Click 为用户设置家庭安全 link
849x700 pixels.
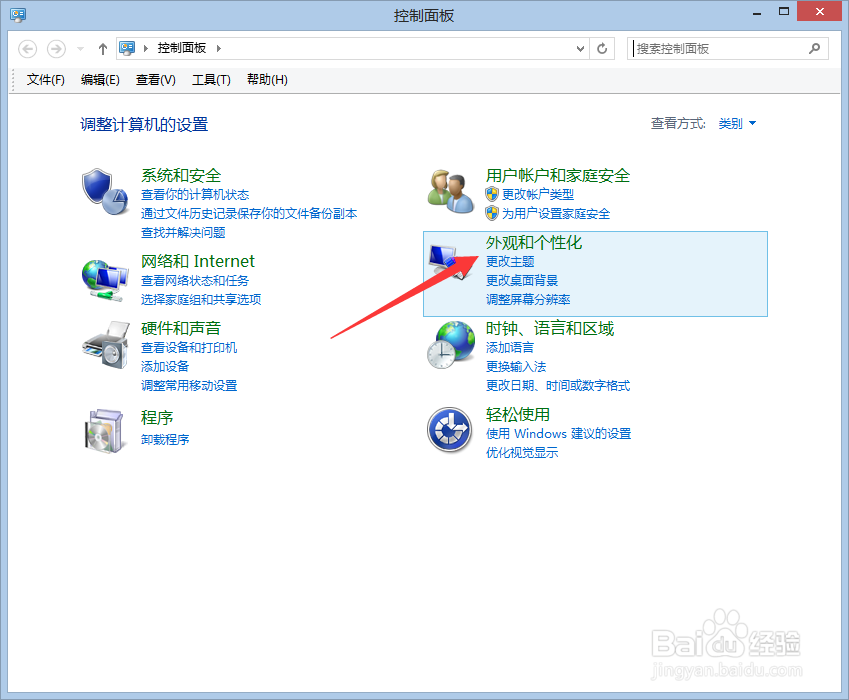pyautogui.click(x=556, y=213)
